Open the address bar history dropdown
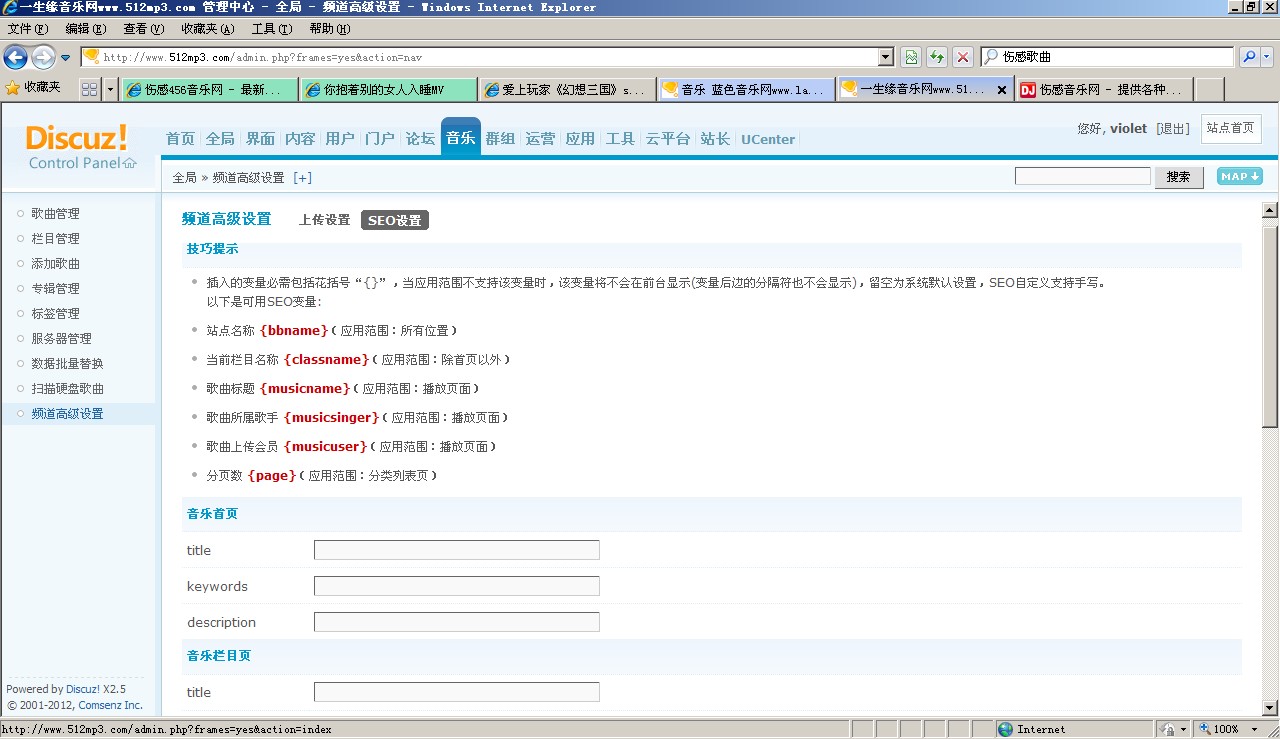This screenshot has width=1280, height=739. tap(884, 57)
